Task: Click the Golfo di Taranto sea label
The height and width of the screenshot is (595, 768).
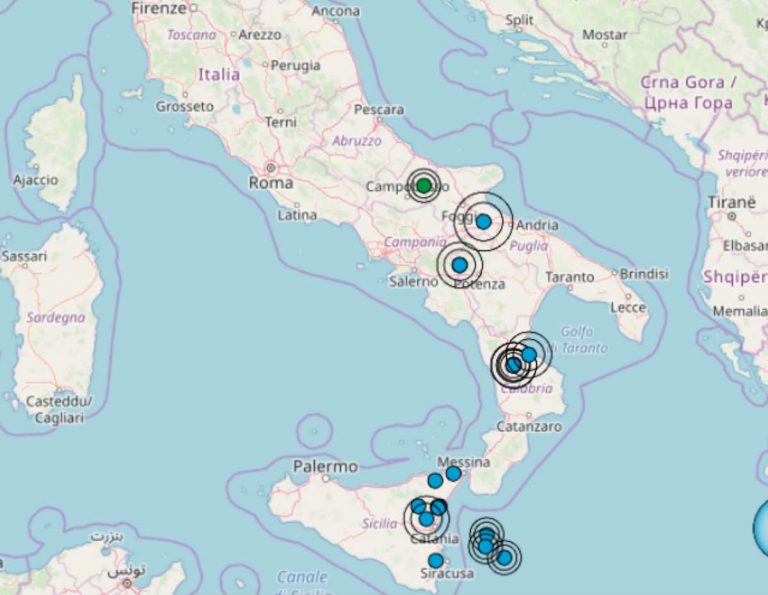Action: pos(585,340)
